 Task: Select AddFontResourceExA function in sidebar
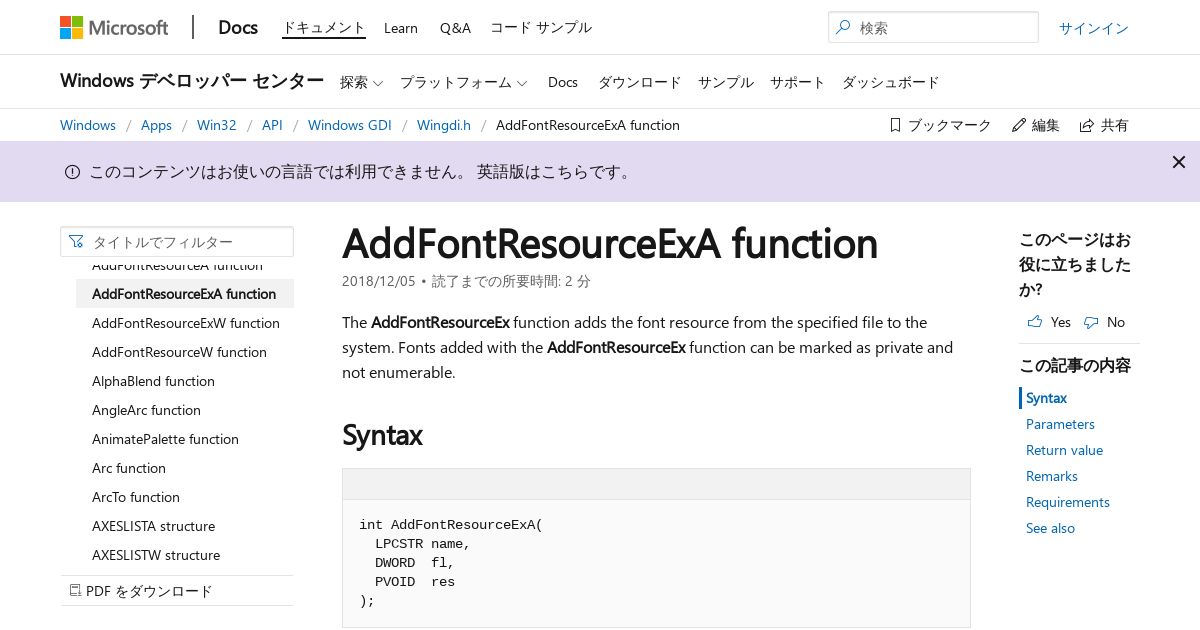[185, 294]
